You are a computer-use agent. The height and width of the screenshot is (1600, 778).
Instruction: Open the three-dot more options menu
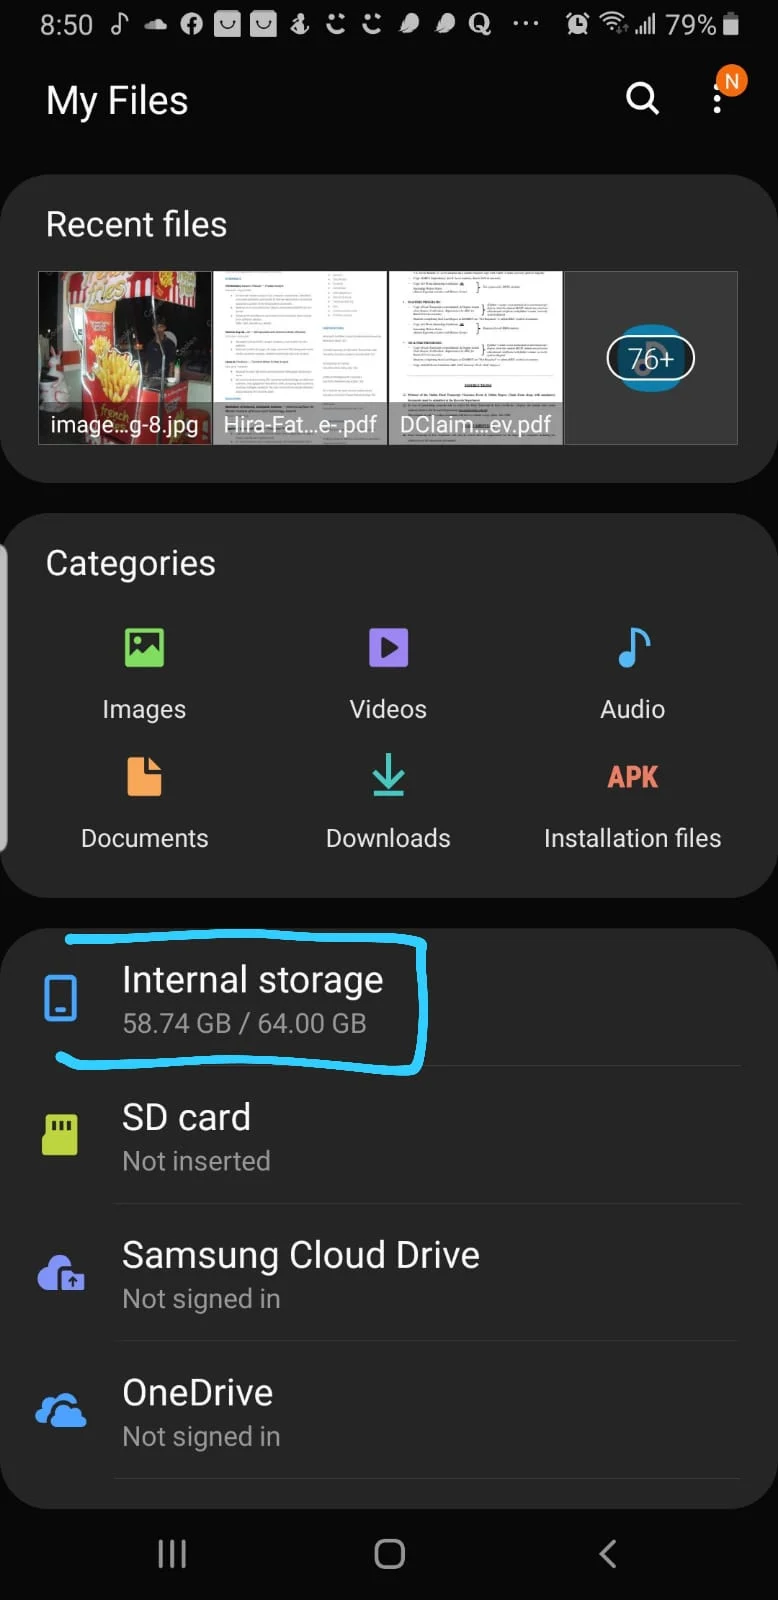pos(717,98)
